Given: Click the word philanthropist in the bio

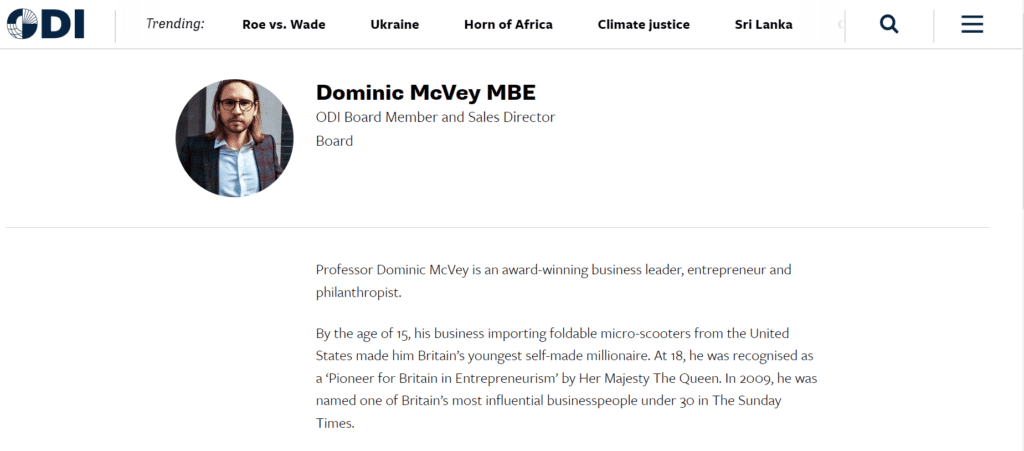Looking at the screenshot, I should [358, 293].
